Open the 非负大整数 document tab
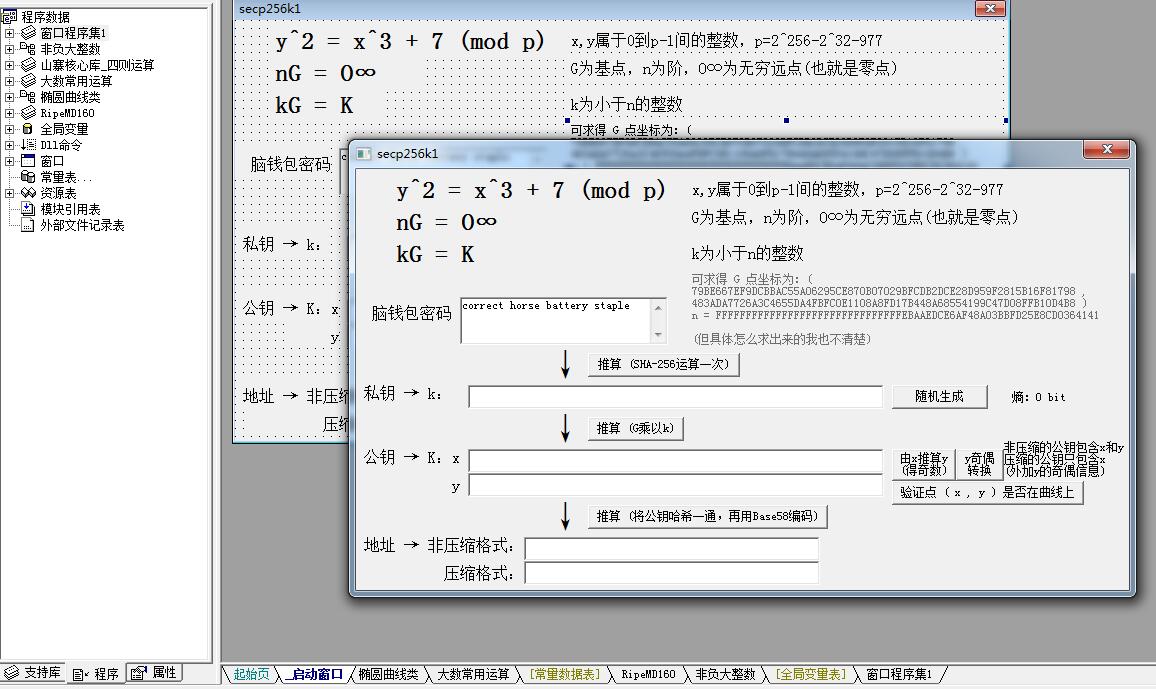This screenshot has height=689, width=1156. pos(725,674)
